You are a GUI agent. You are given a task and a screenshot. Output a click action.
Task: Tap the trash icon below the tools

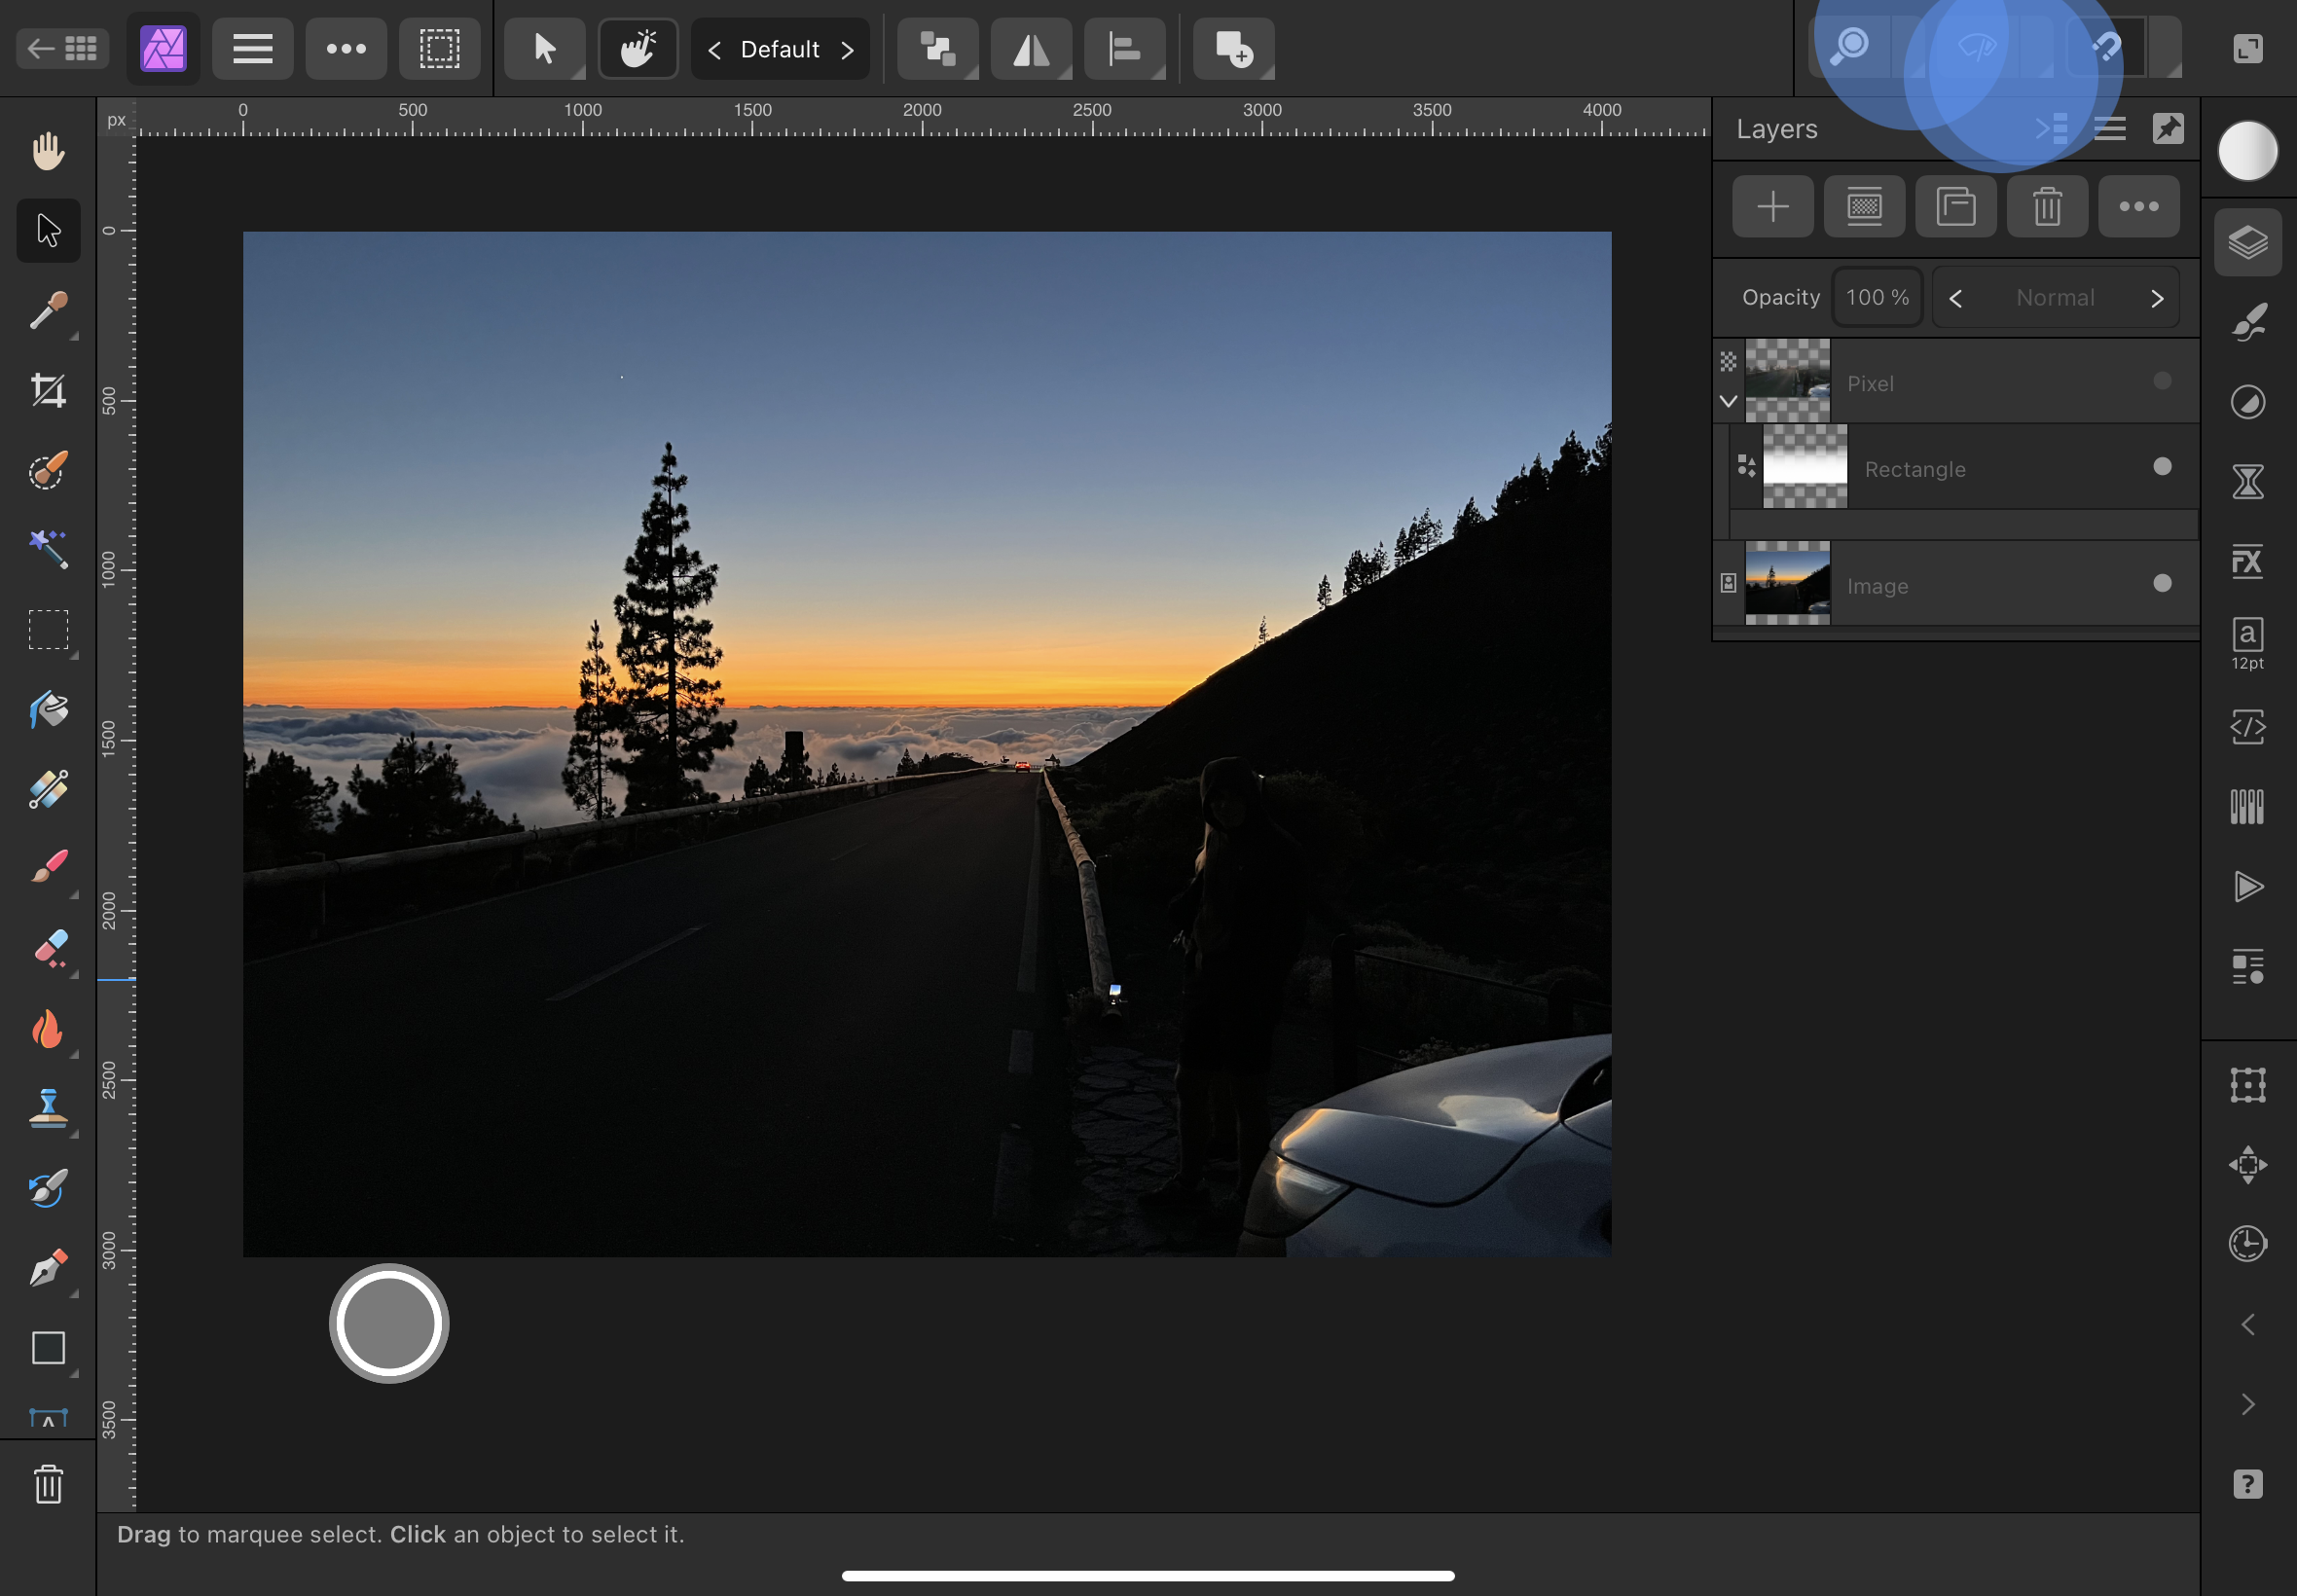pos(48,1484)
